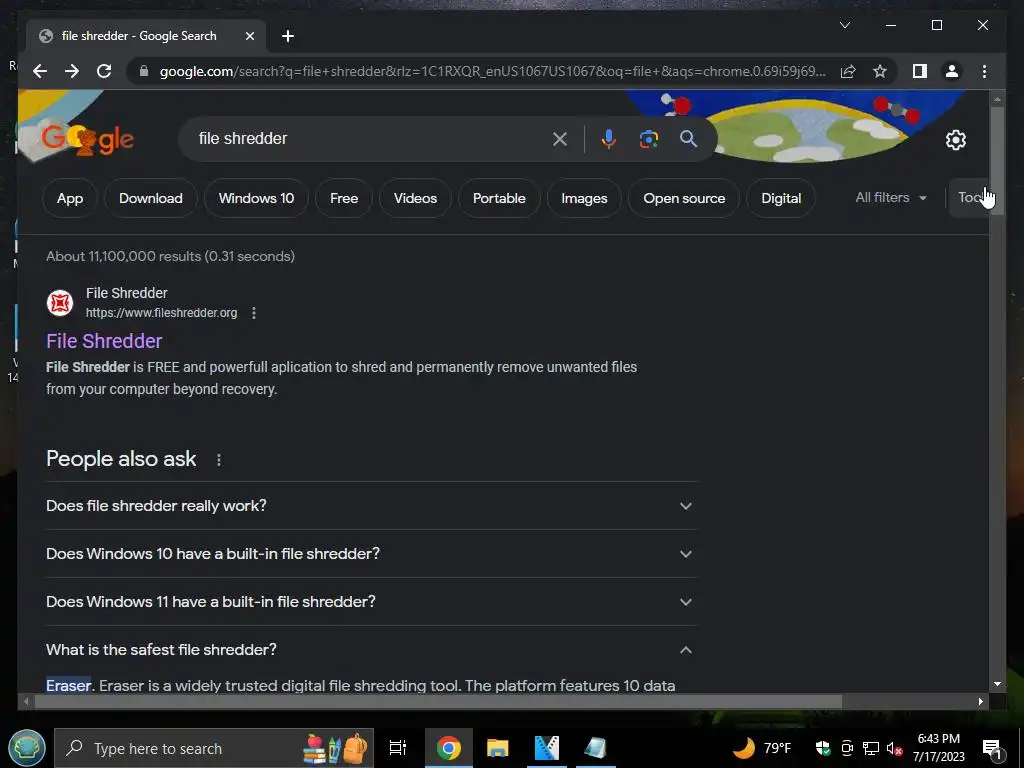Clear the search box text
Viewport: 1024px width, 768px height.
tap(560, 138)
